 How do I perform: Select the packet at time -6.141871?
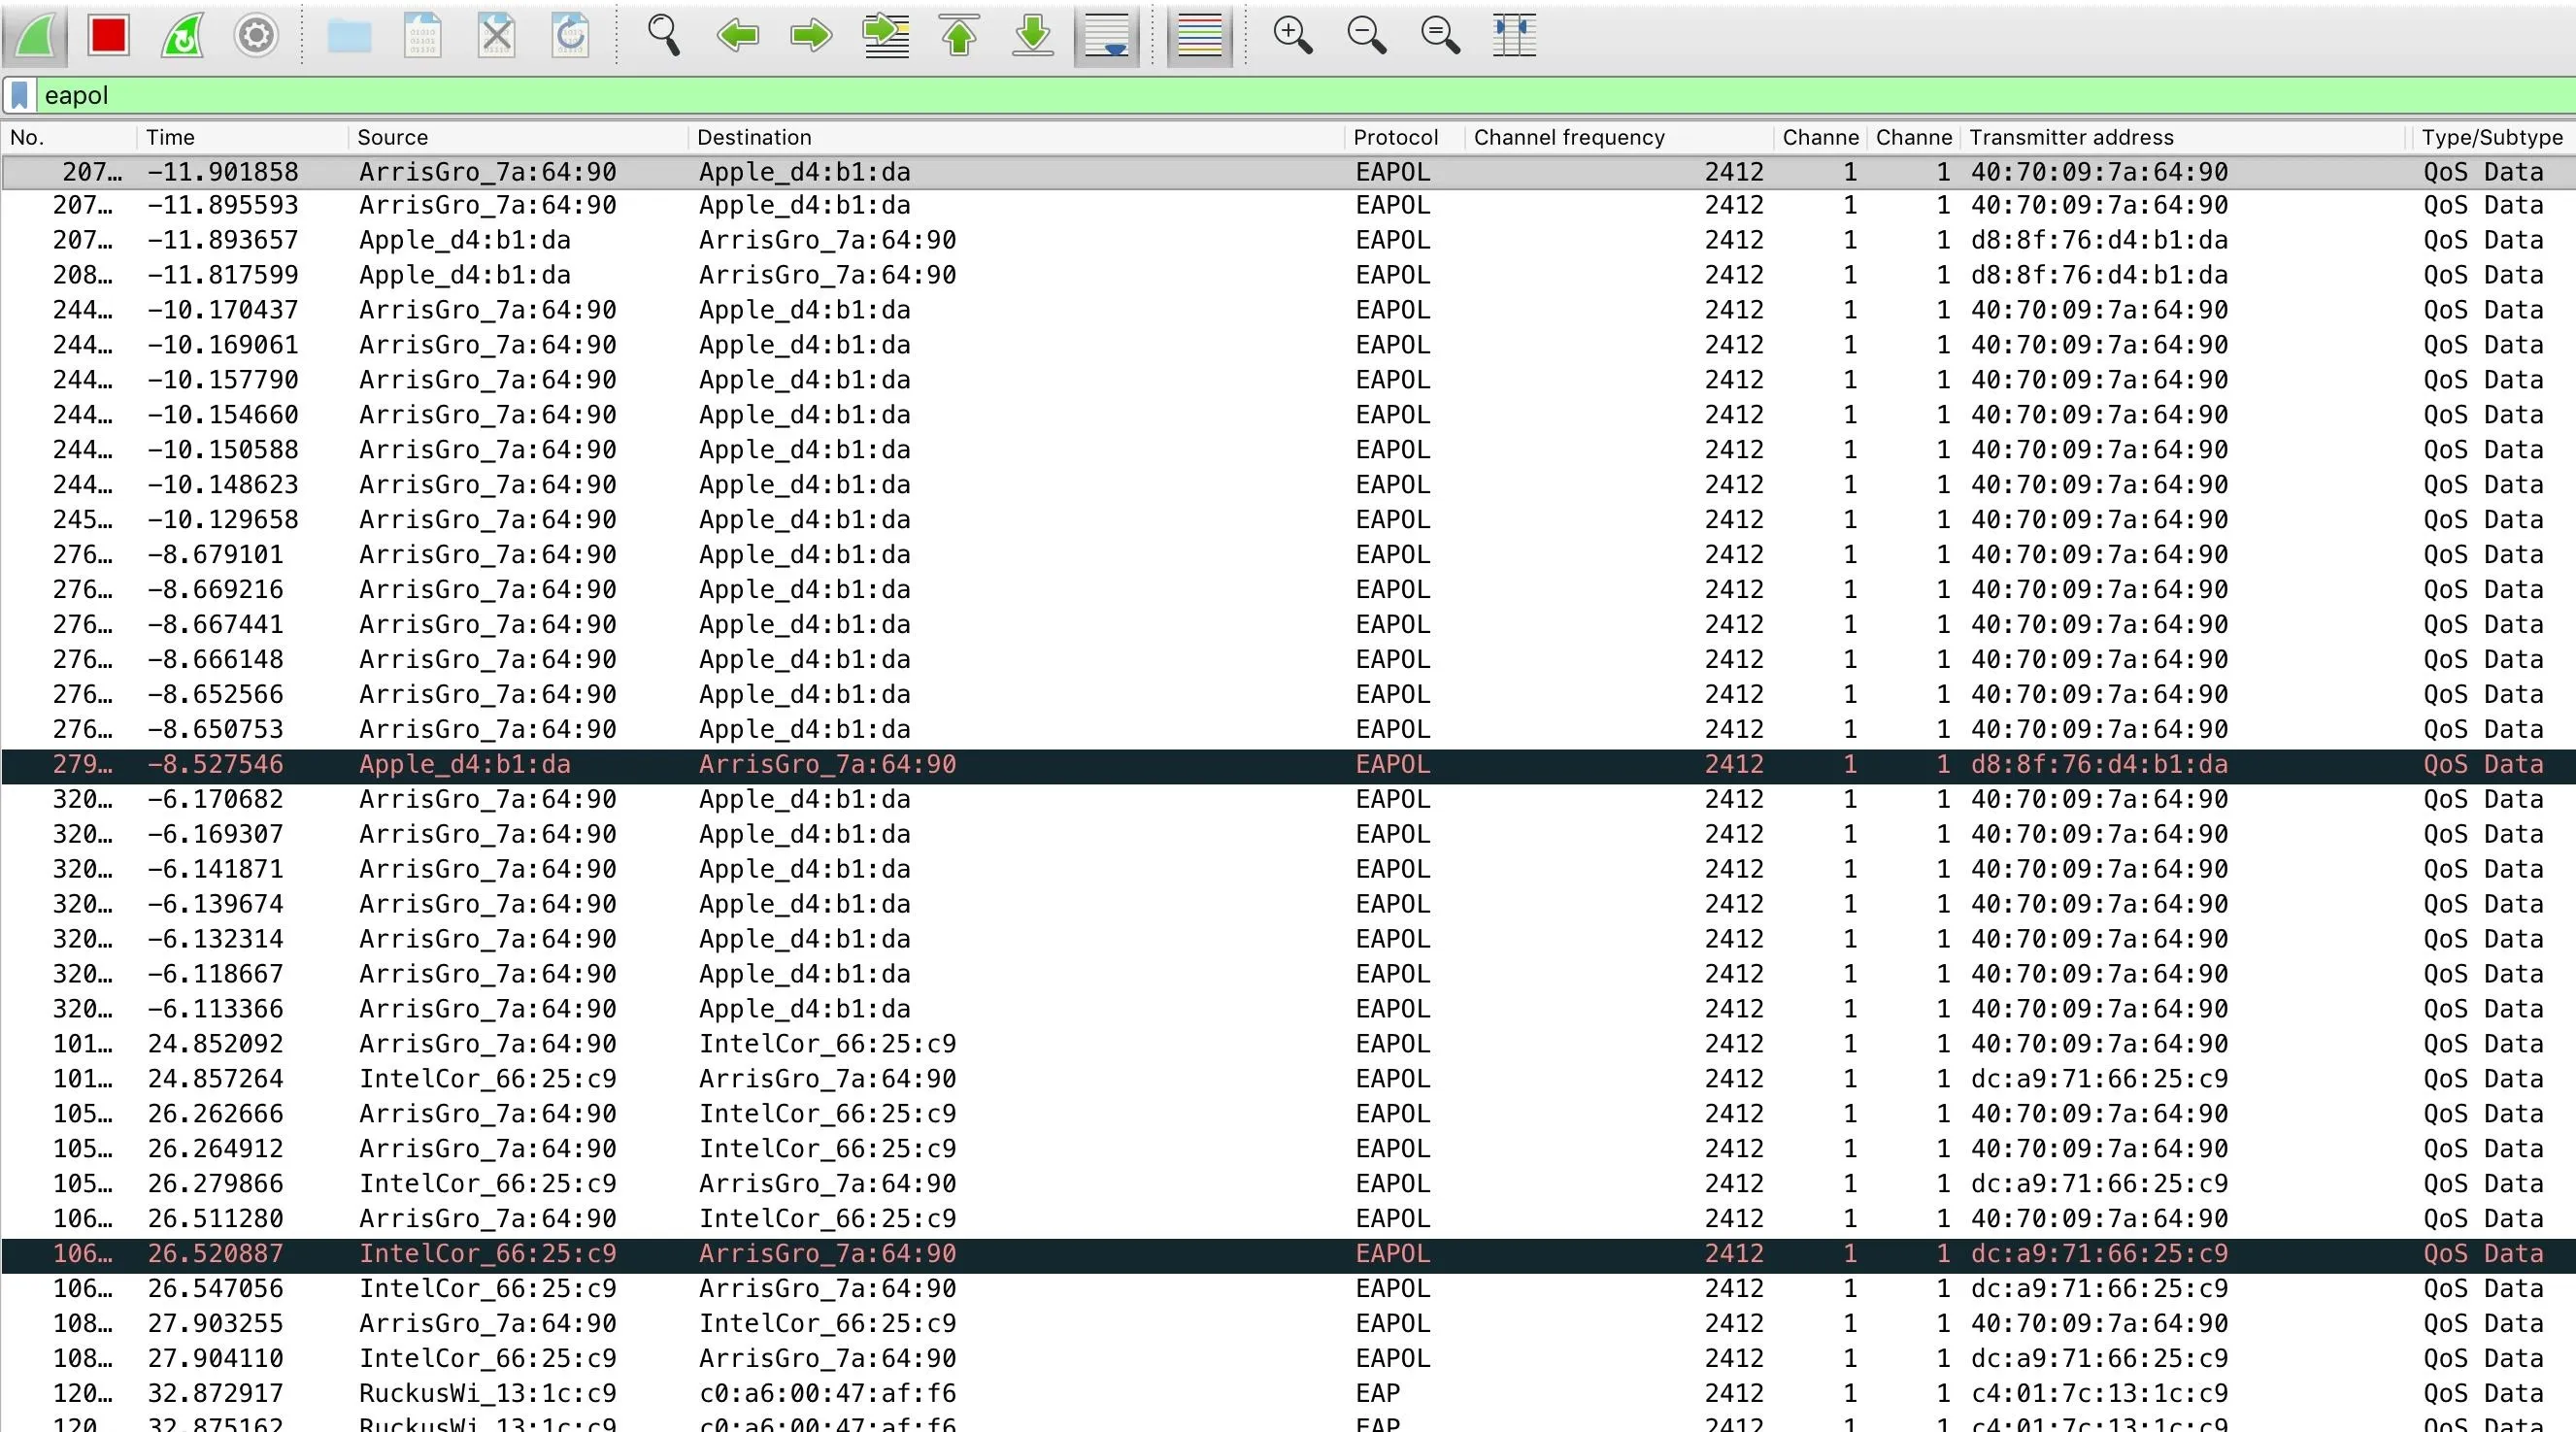[x=1288, y=870]
